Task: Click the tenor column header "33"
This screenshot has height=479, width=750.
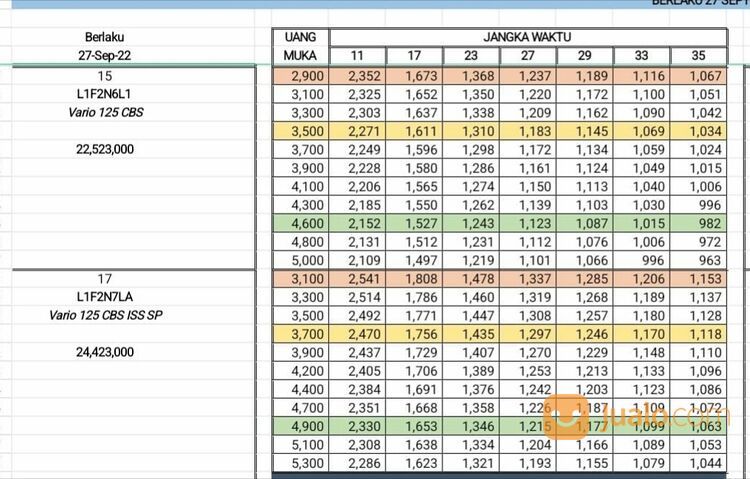Action: (642, 56)
